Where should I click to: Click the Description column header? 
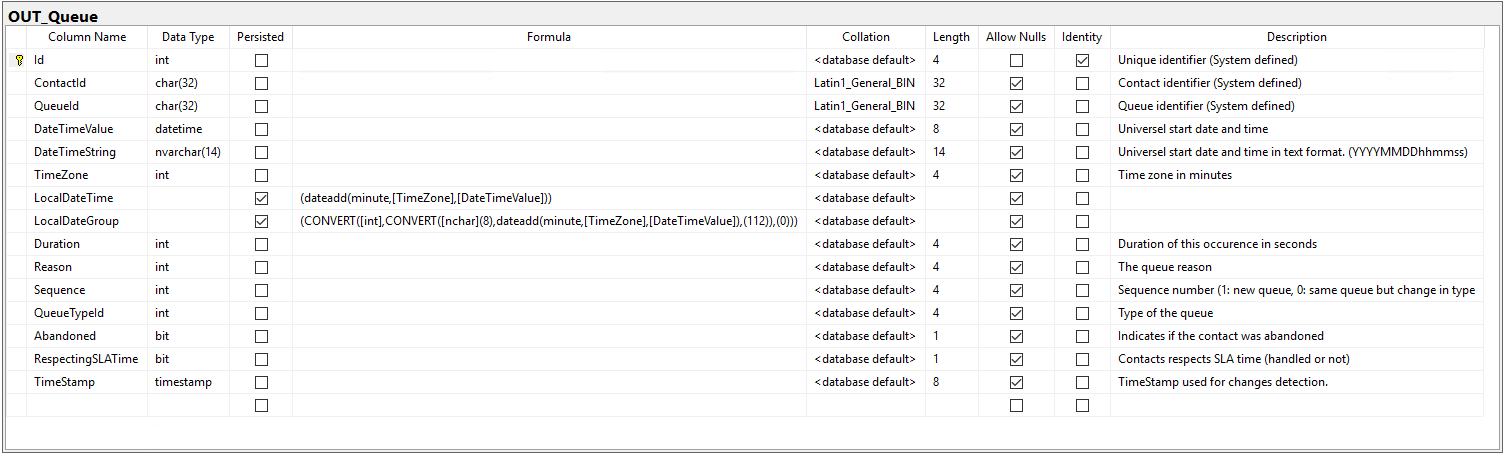[x=1297, y=37]
